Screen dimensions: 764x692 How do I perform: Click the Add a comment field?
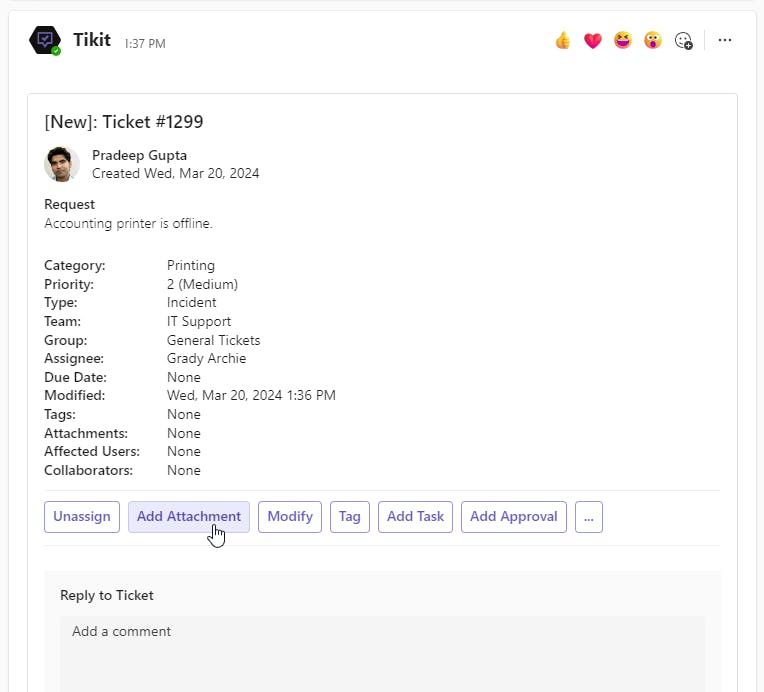pos(382,650)
